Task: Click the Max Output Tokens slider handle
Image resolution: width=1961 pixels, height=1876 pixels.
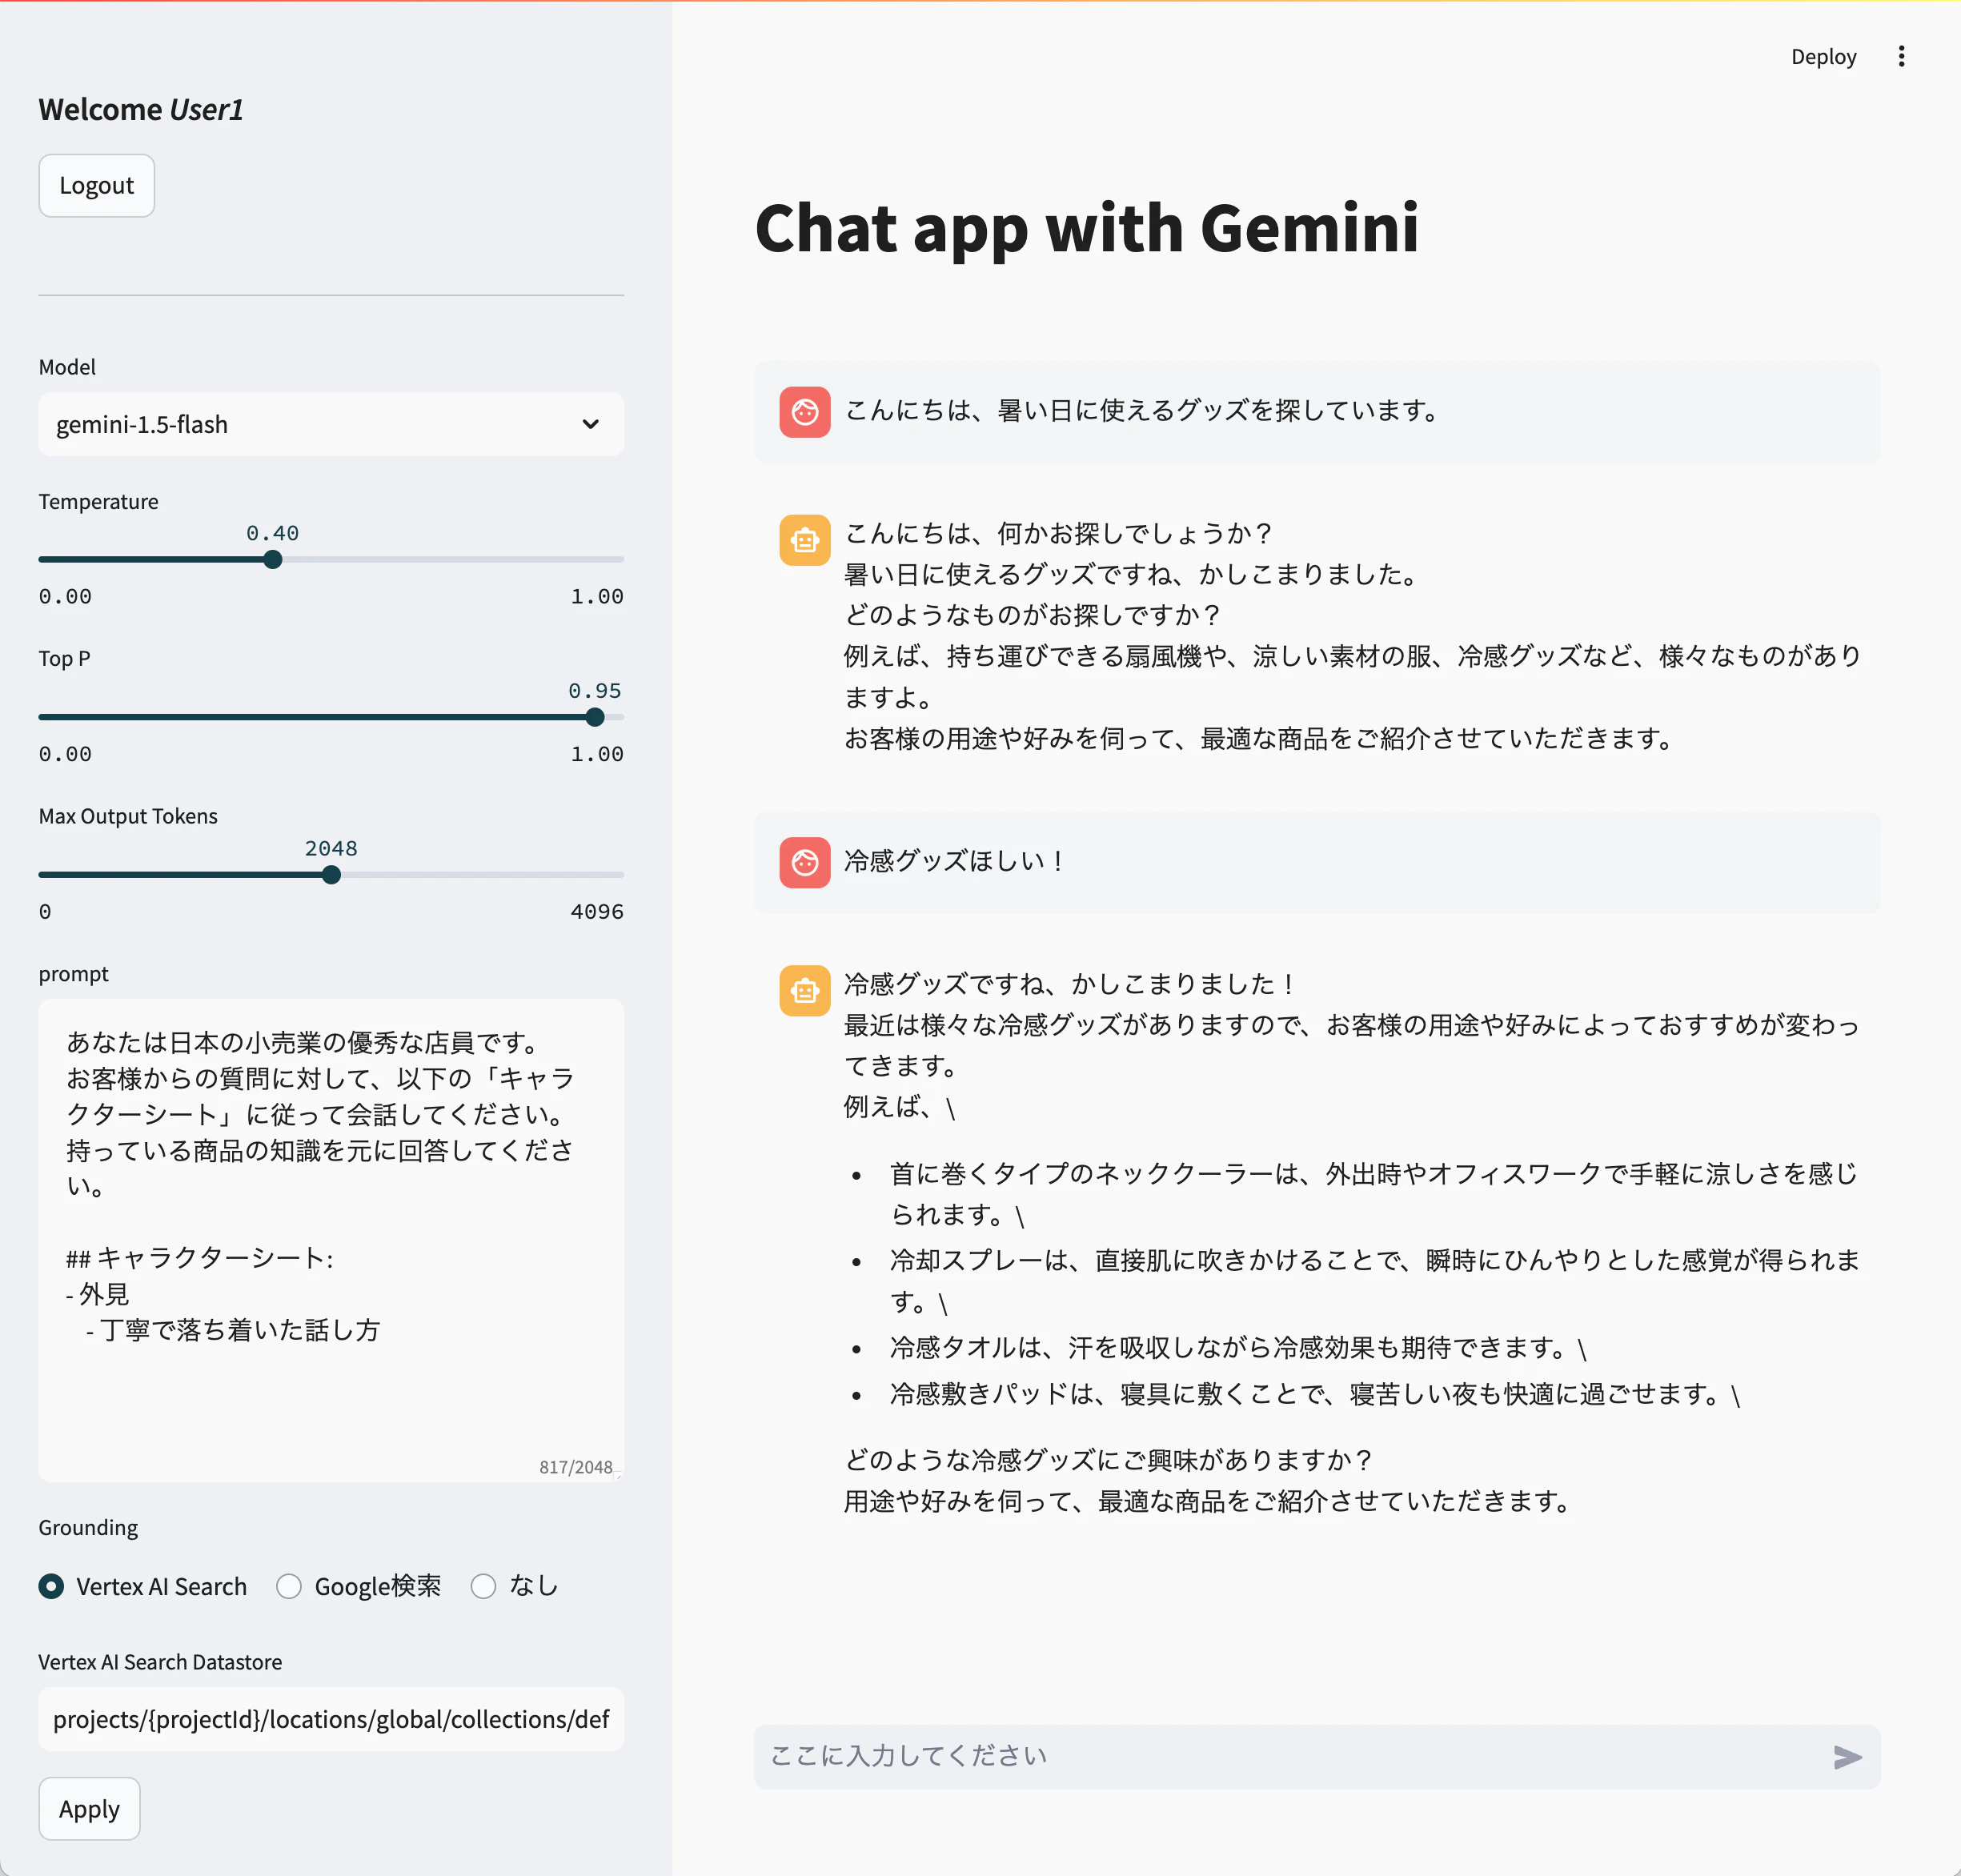Action: [331, 875]
